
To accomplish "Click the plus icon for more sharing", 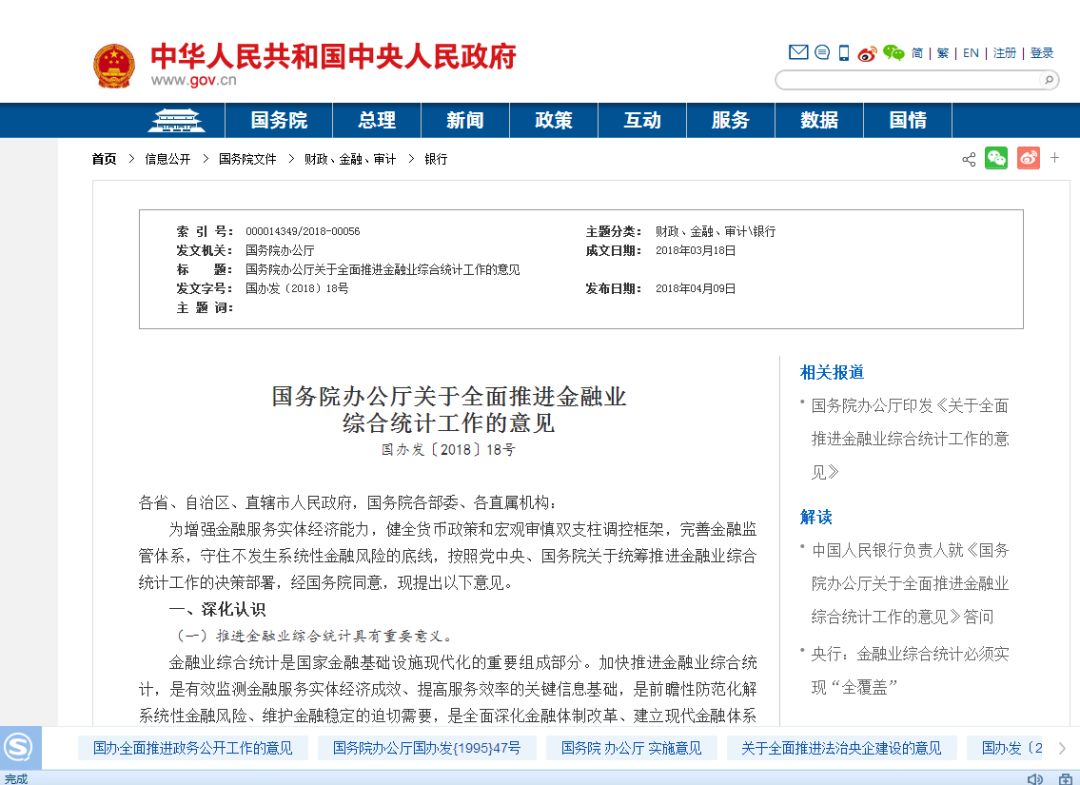I will [1055, 158].
